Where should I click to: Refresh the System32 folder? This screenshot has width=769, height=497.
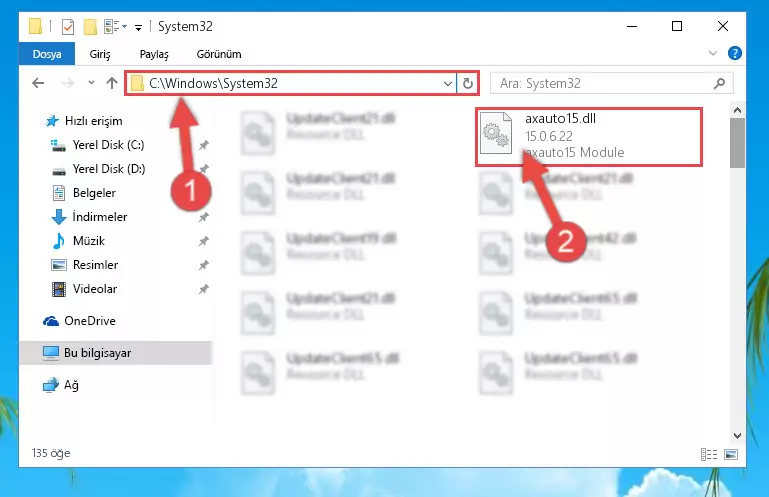pyautogui.click(x=468, y=83)
